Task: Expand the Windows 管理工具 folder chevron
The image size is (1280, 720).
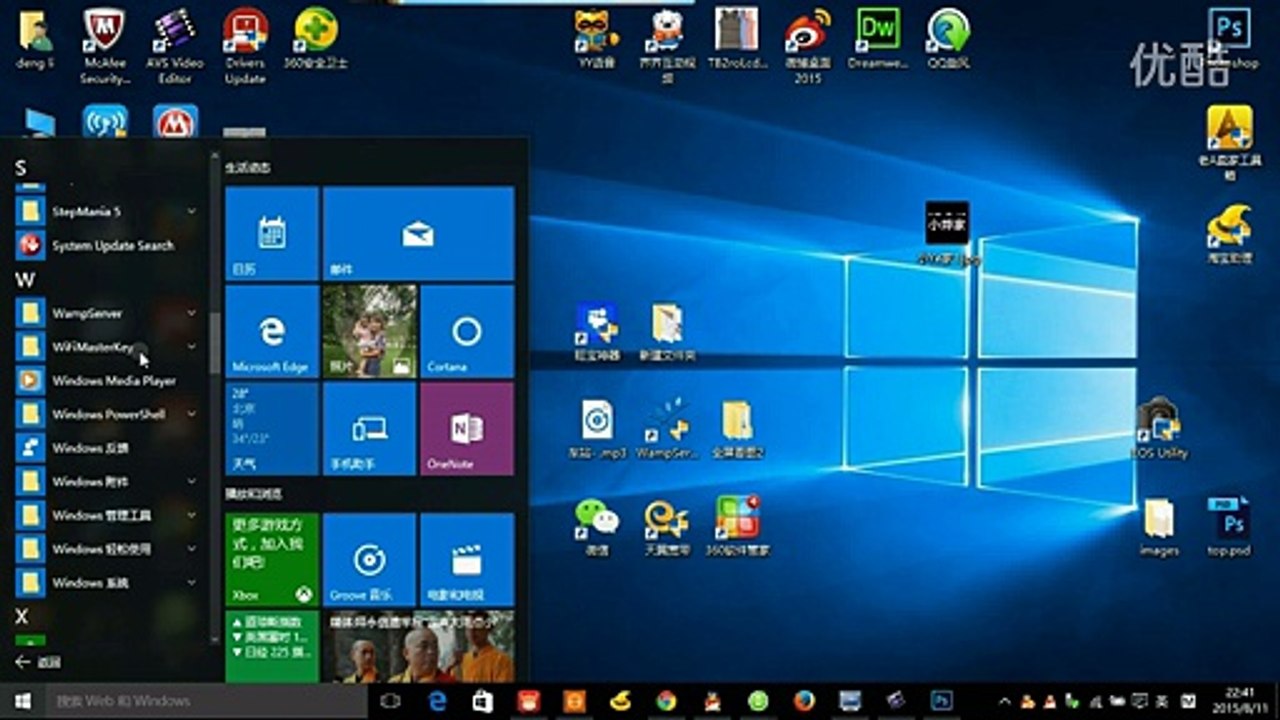Action: tap(191, 515)
